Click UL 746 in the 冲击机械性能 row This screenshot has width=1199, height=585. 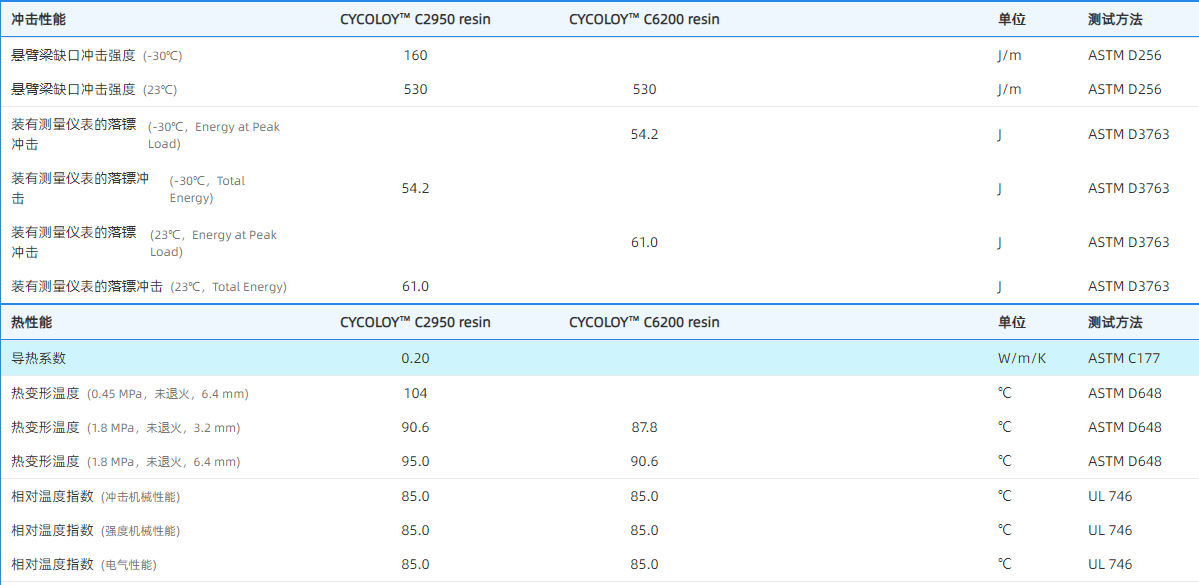tap(1110, 497)
